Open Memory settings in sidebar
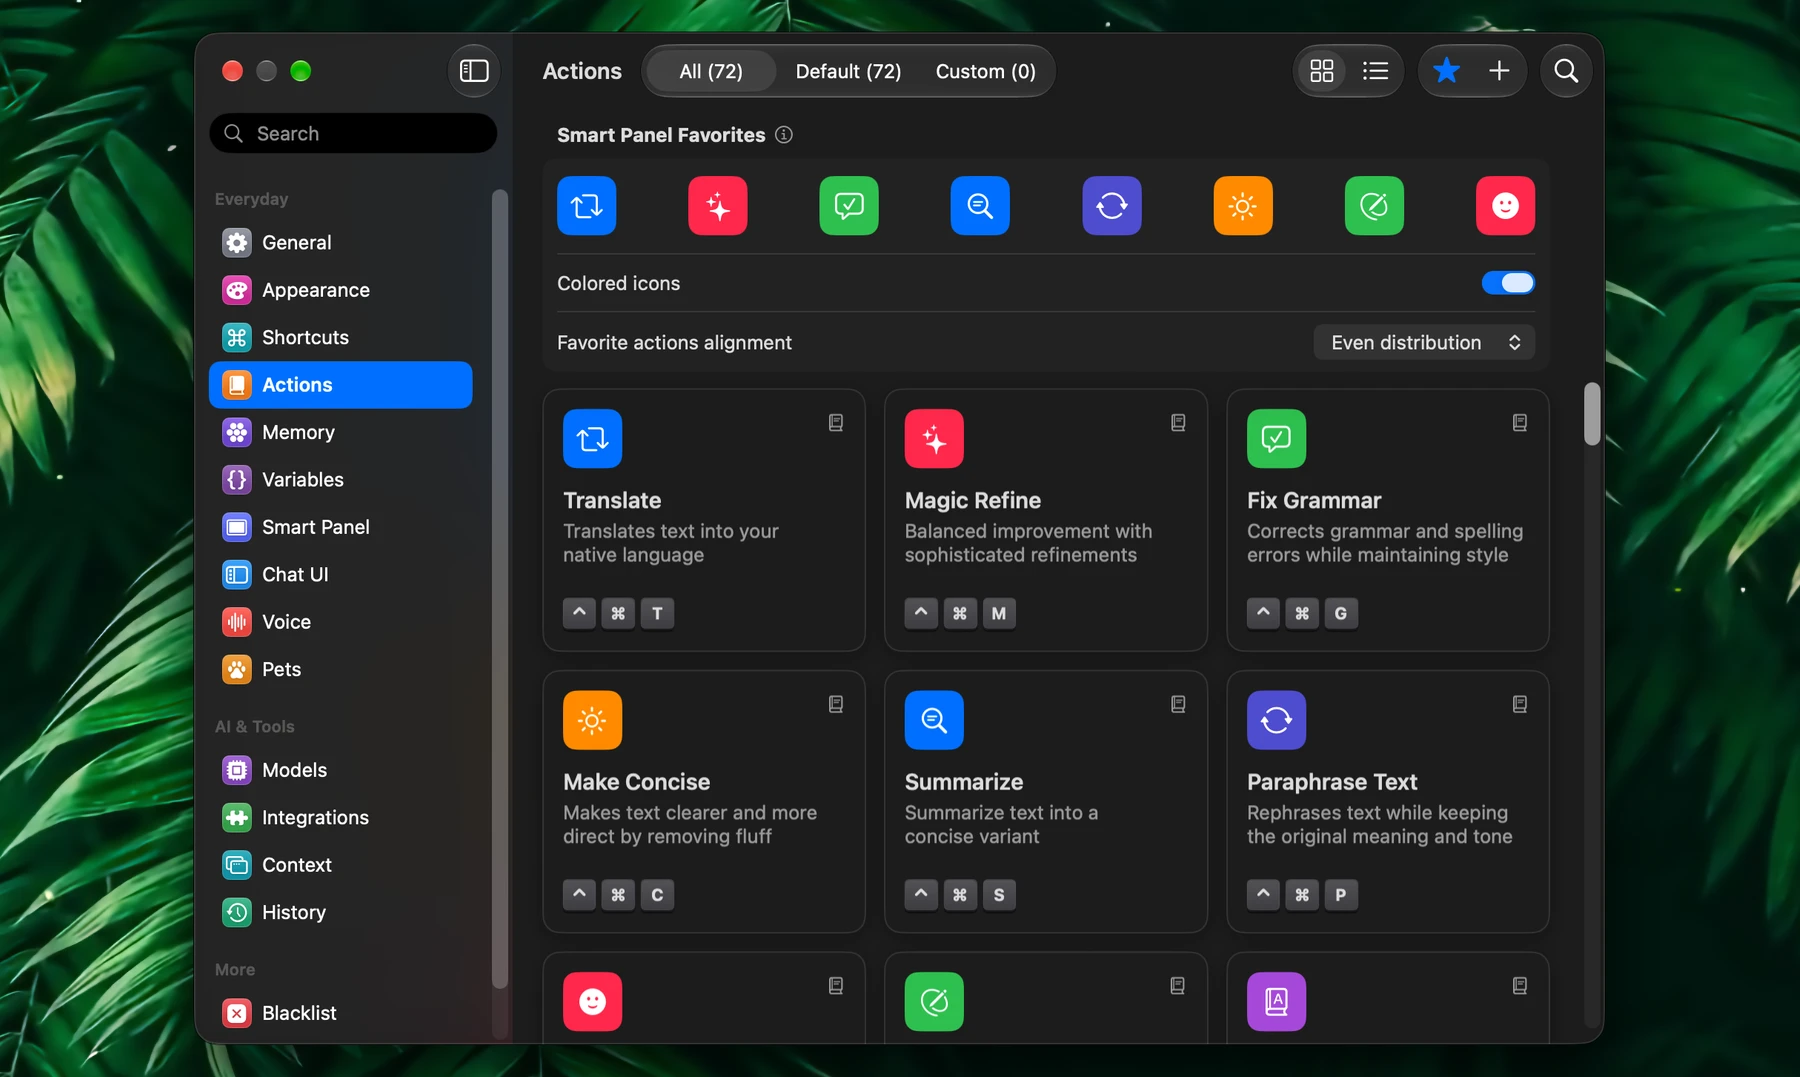 click(340, 432)
